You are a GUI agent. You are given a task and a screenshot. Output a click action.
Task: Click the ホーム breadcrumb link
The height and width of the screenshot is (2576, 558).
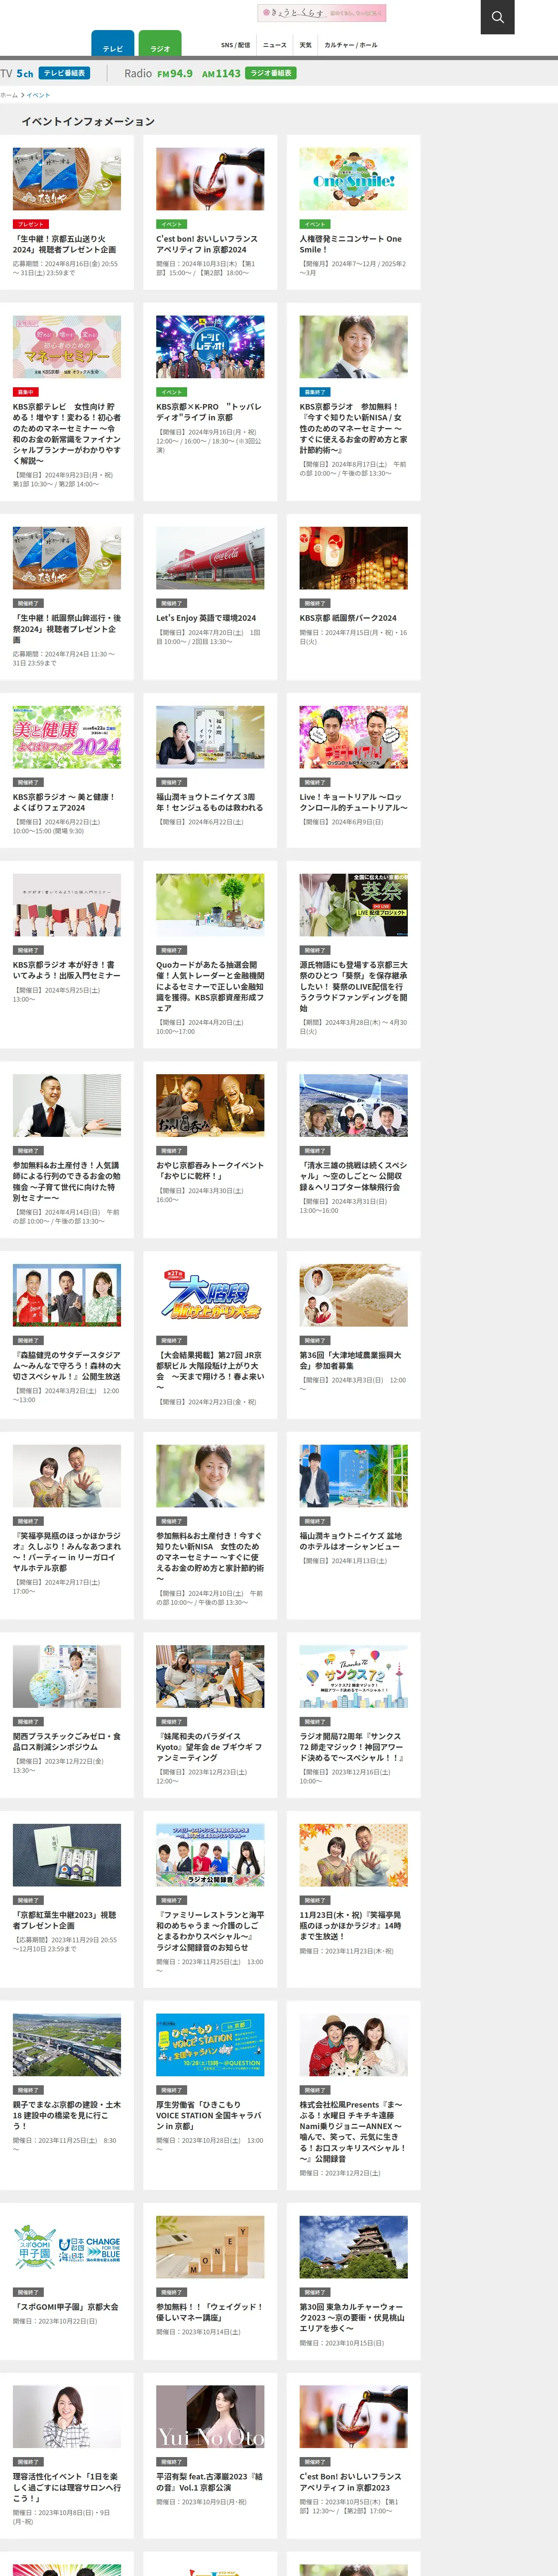9,95
